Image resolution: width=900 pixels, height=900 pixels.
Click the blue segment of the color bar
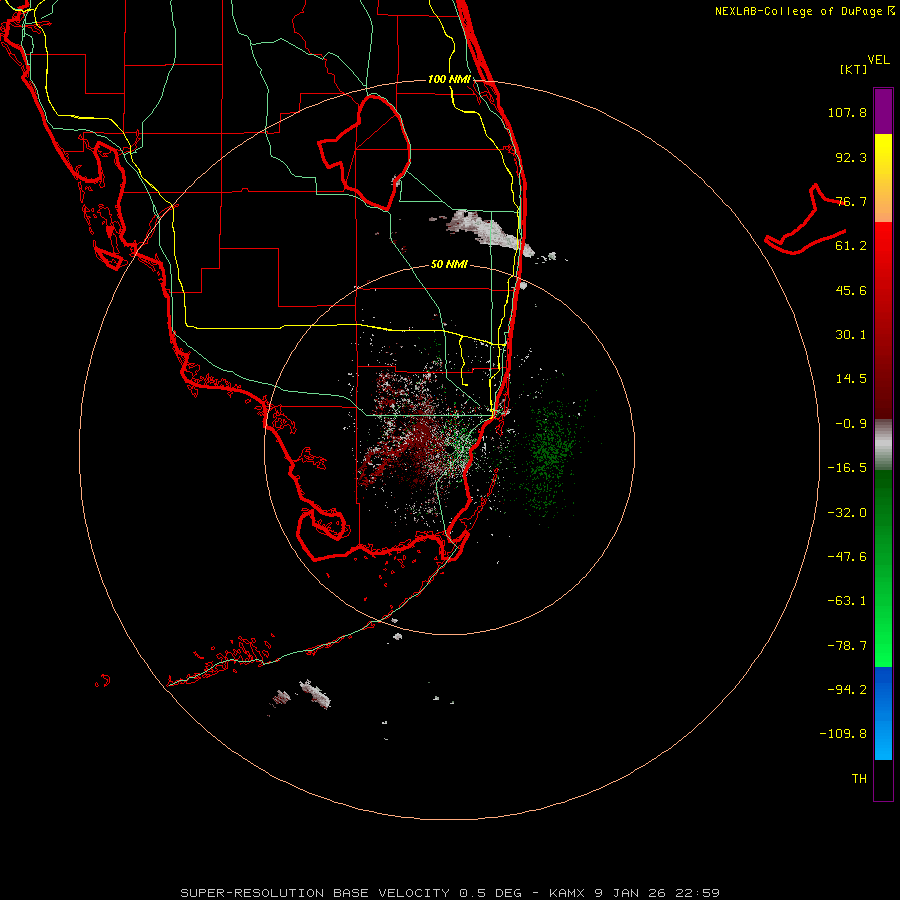point(883,713)
